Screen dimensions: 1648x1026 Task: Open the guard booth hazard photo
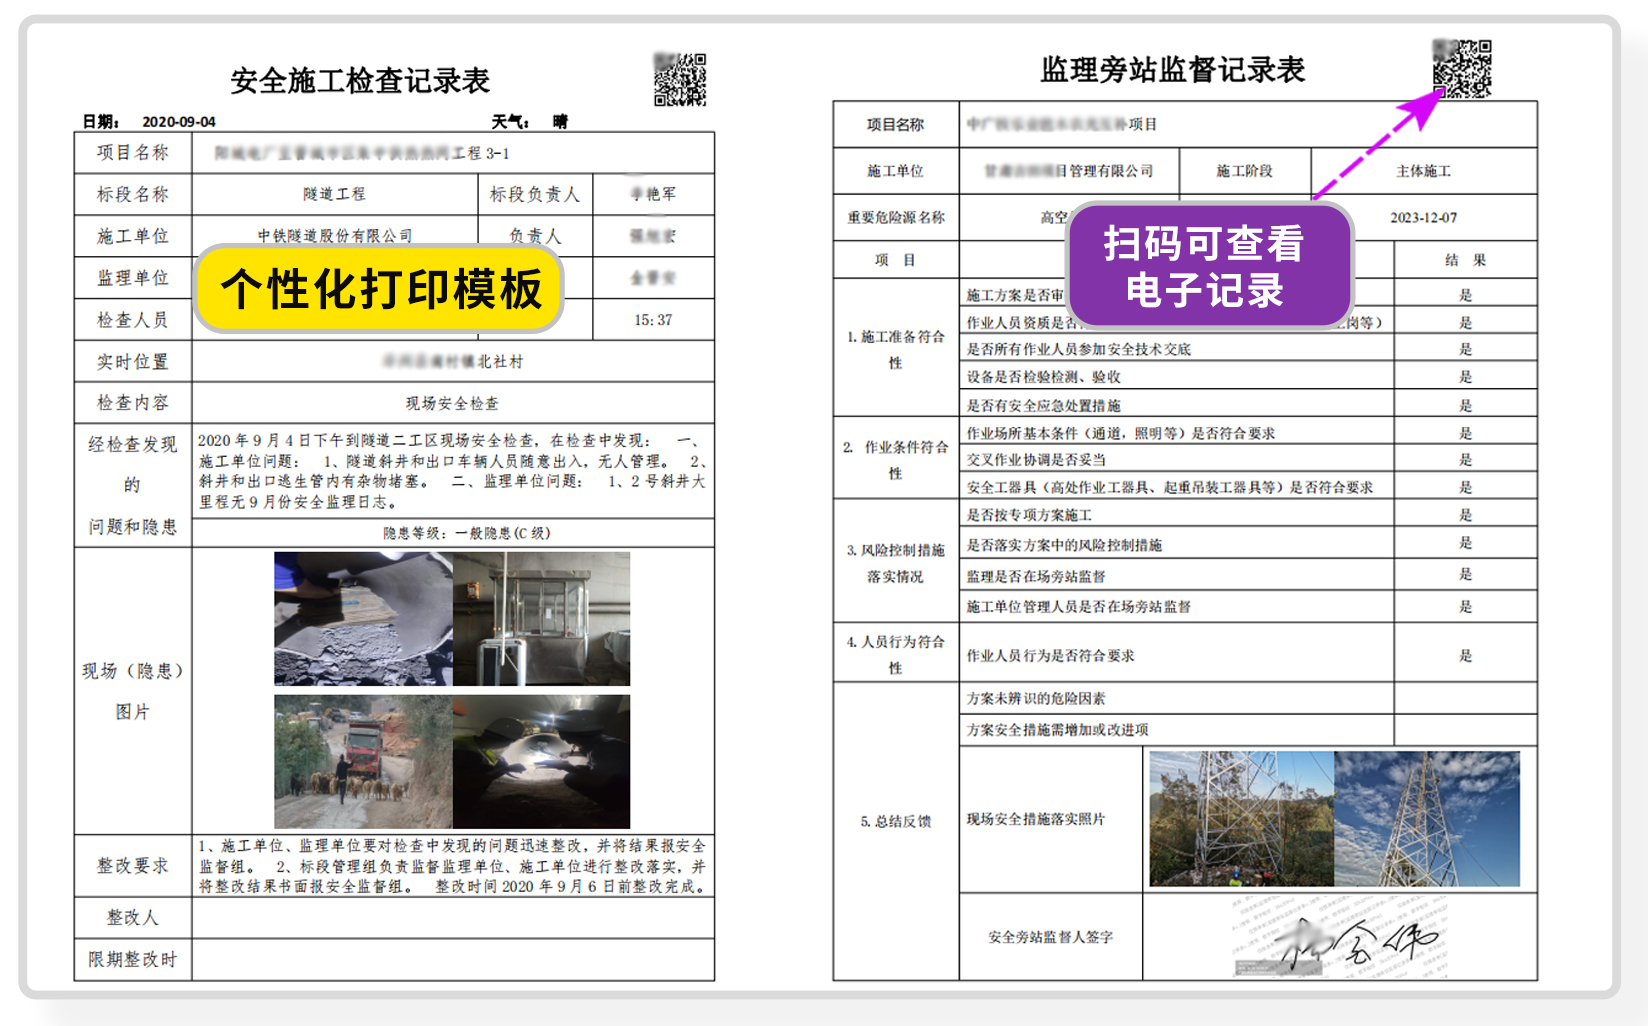coord(541,618)
